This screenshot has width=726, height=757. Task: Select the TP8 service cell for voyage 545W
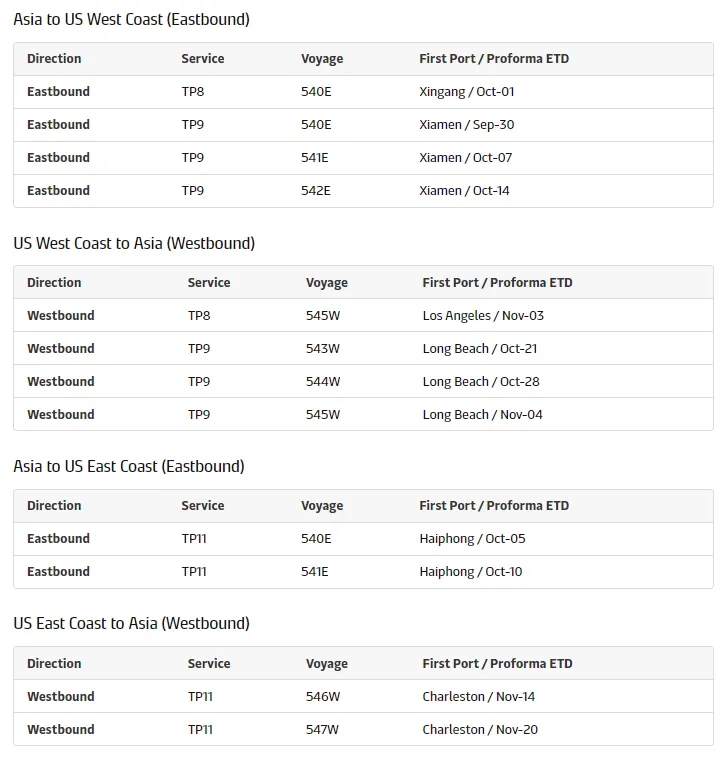(199, 316)
